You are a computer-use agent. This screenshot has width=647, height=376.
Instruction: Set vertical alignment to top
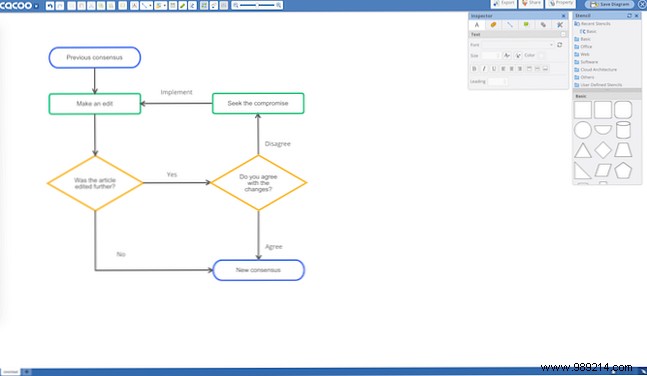(529, 69)
